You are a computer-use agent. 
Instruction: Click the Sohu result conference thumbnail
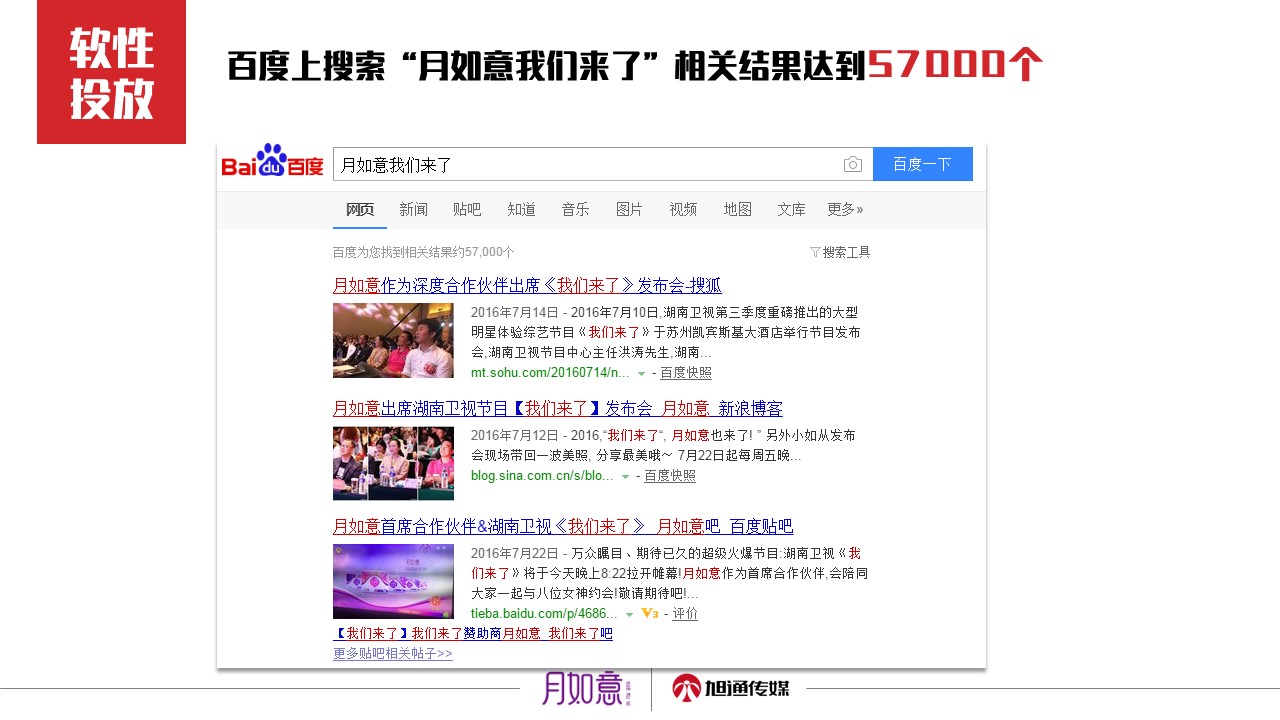click(393, 340)
